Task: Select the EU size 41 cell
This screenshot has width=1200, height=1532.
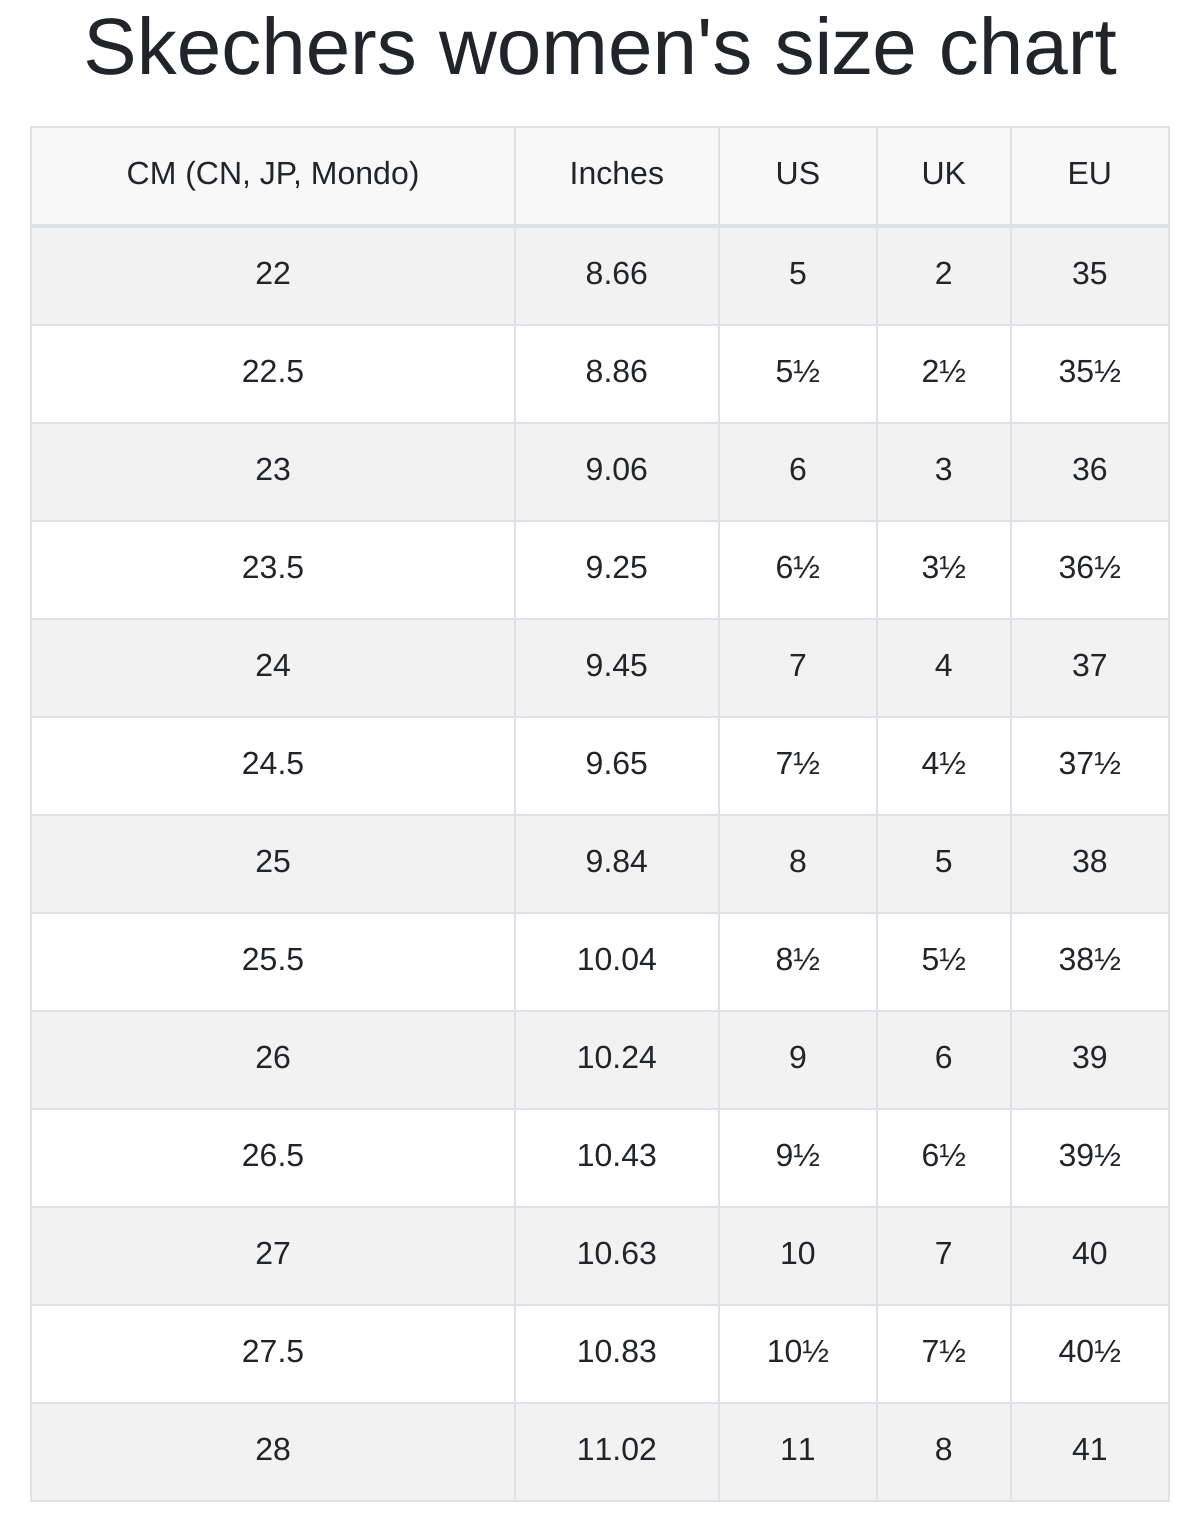Action: [1090, 1451]
